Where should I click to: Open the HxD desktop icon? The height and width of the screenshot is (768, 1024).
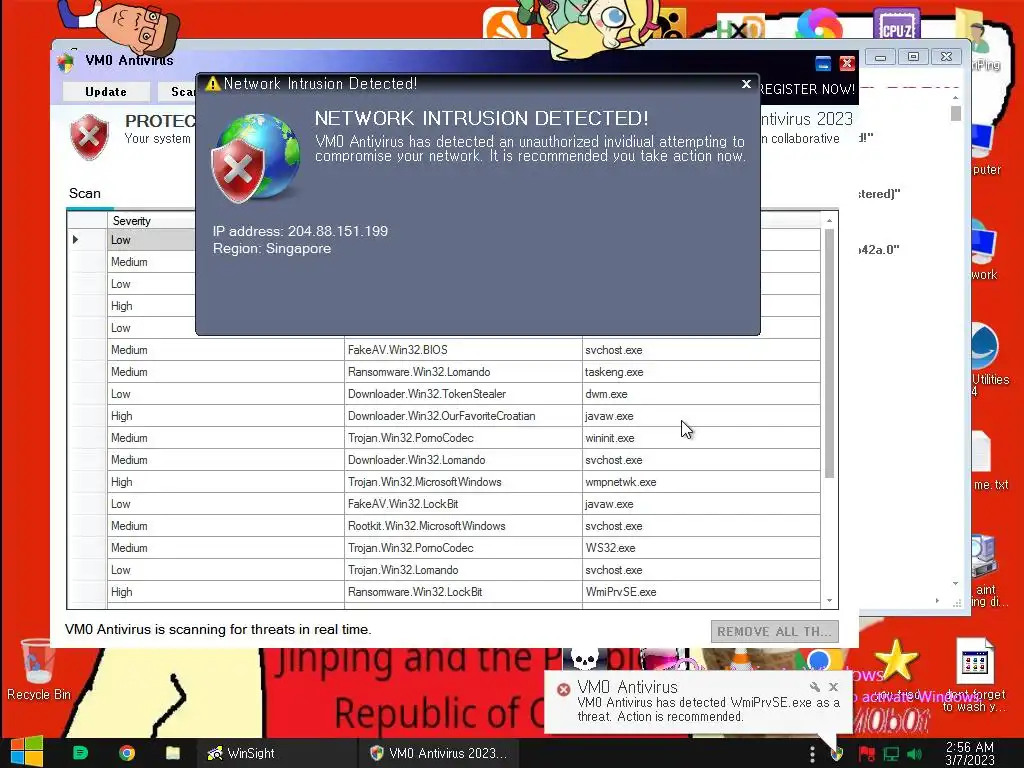739,27
